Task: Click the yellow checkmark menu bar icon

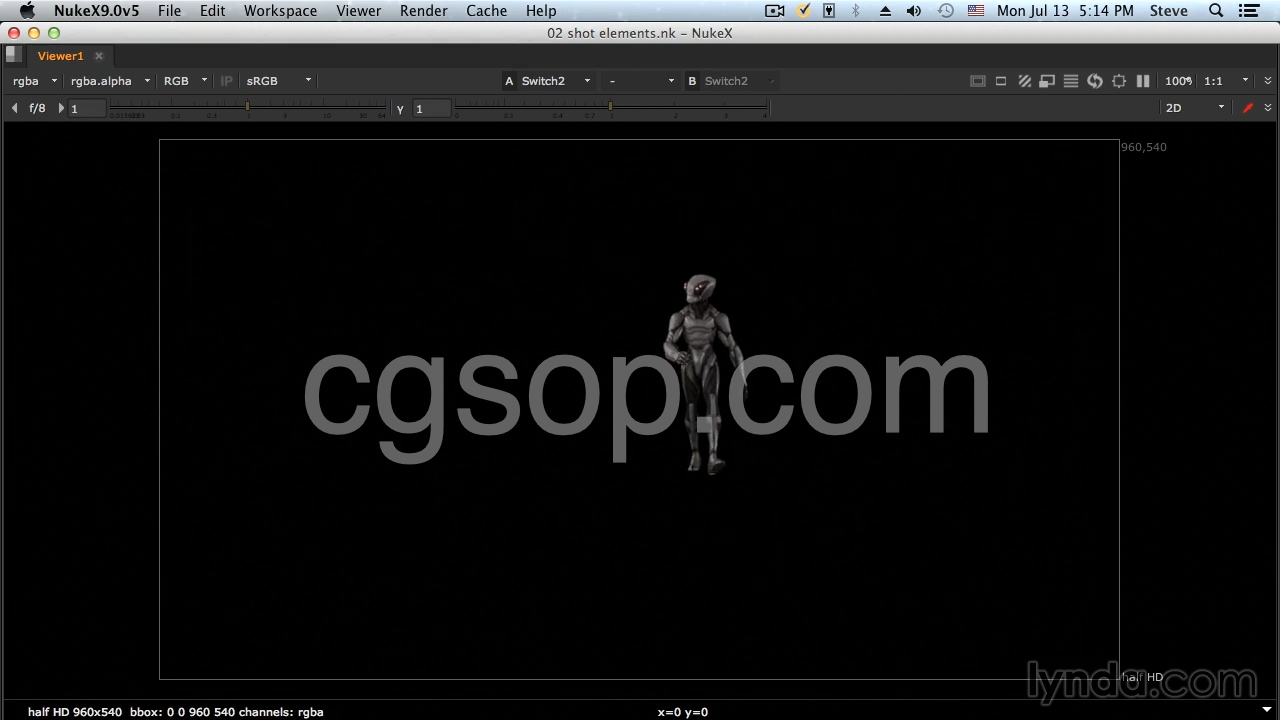Action: (804, 11)
